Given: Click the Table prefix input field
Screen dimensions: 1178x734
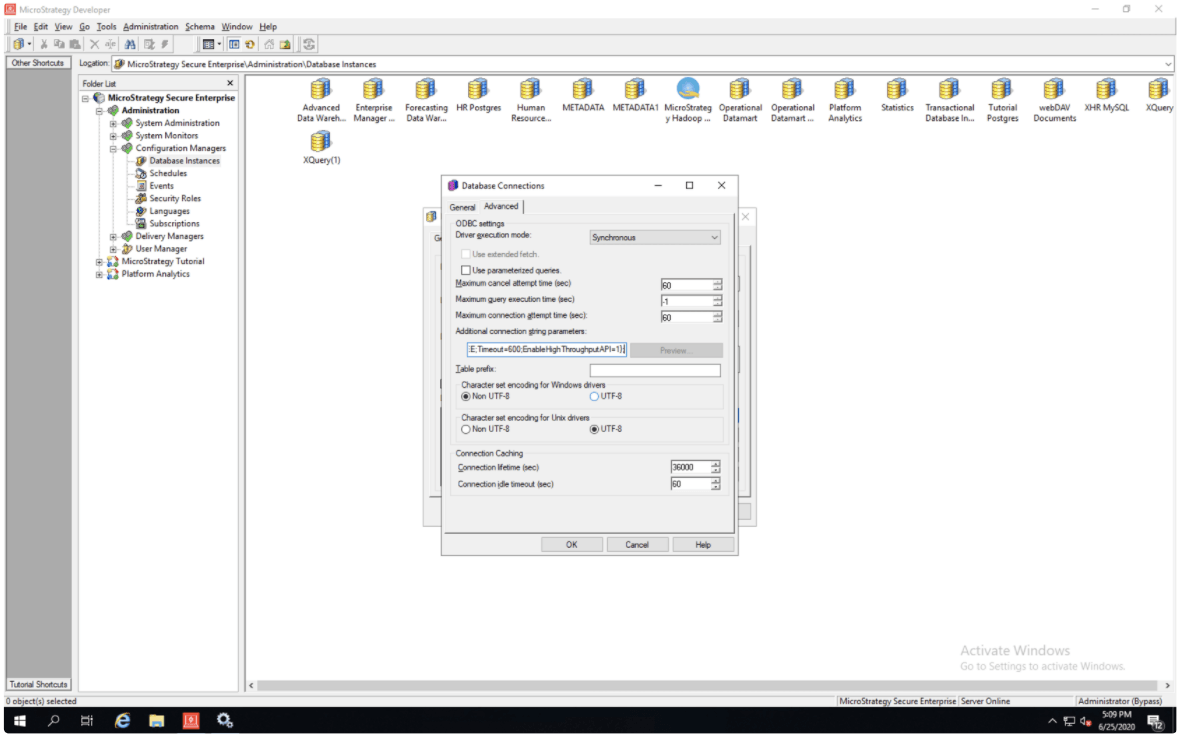Looking at the screenshot, I should click(654, 371).
